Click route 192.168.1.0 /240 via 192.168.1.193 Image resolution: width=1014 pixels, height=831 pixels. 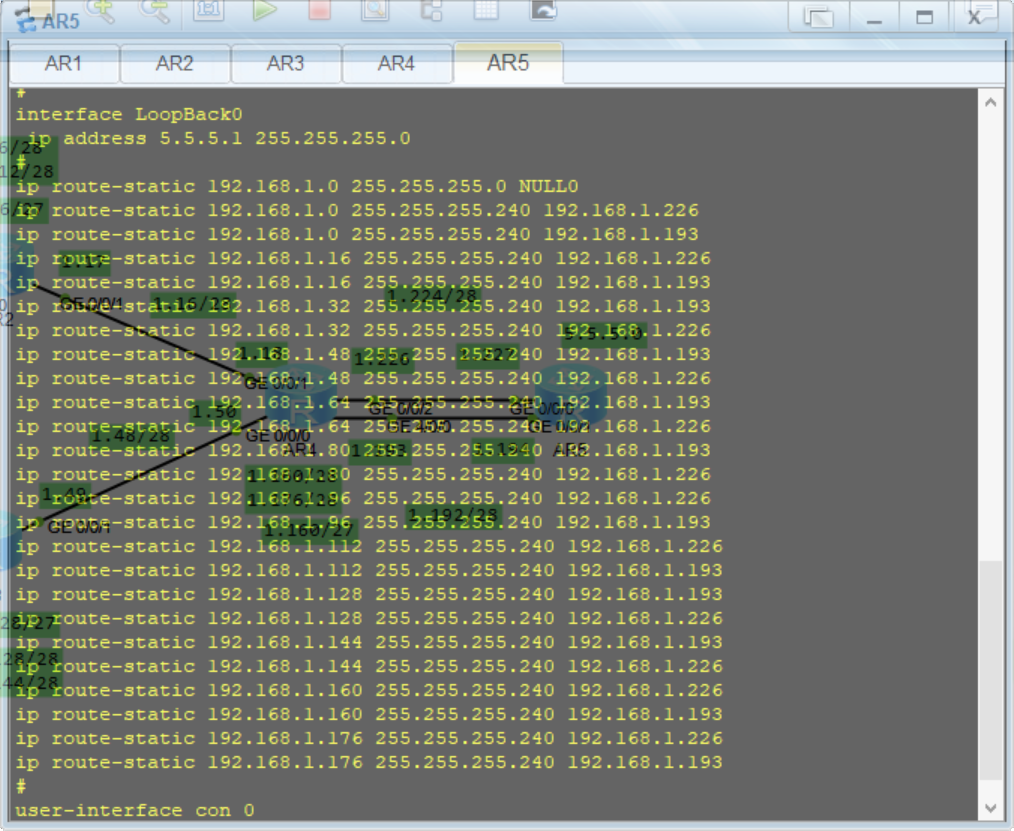point(357,234)
